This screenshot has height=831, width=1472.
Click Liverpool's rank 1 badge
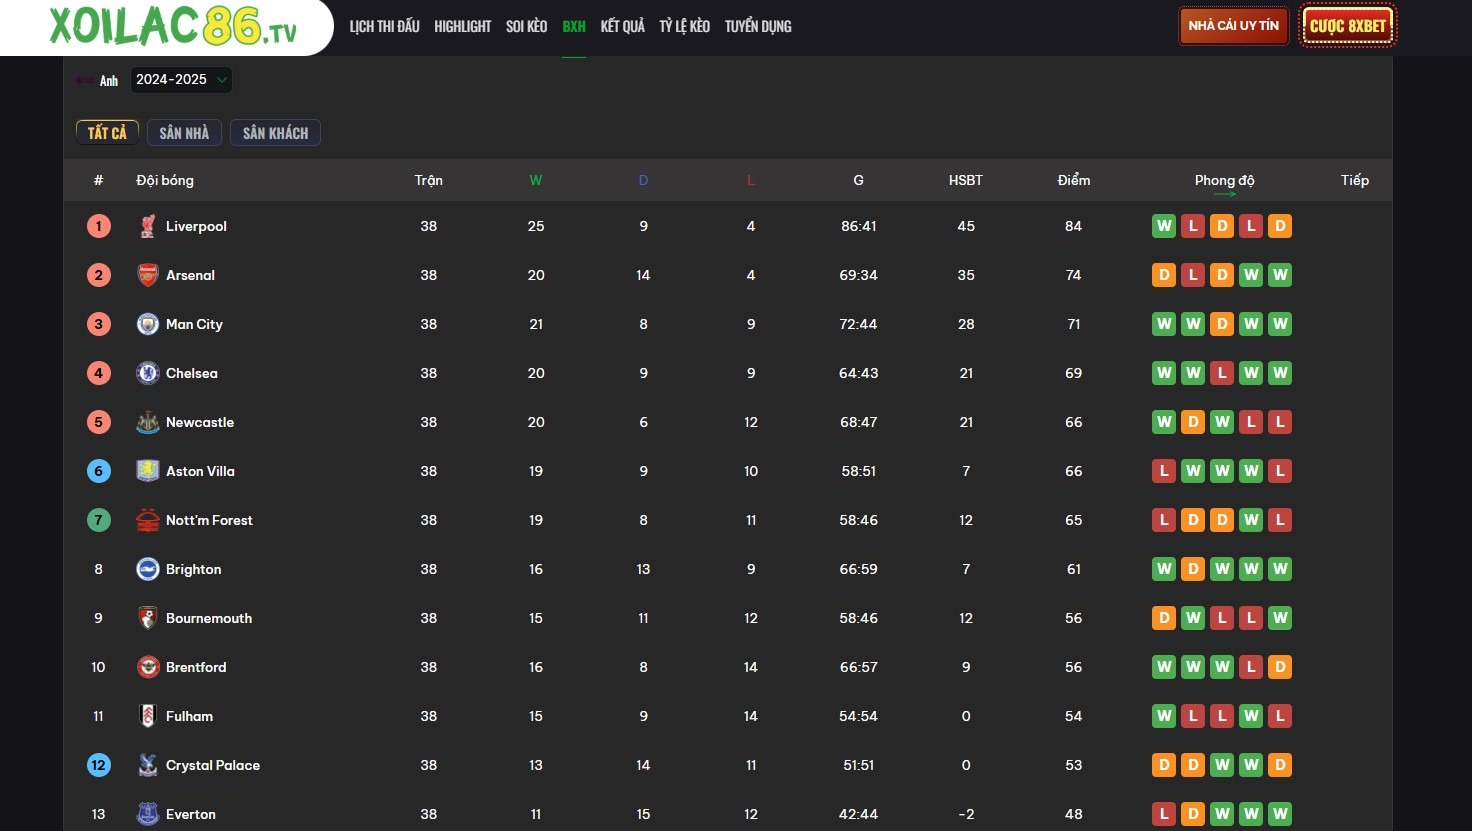(x=98, y=226)
